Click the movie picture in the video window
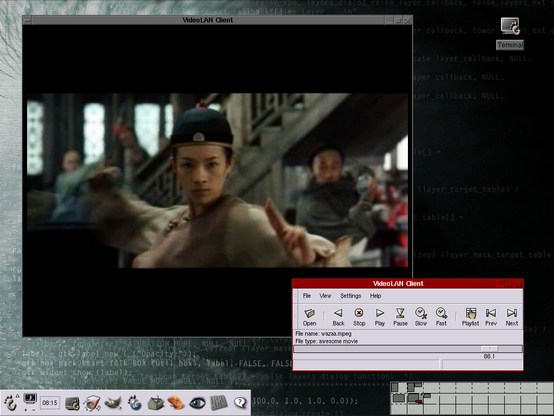This screenshot has height=416, width=554. point(217,180)
